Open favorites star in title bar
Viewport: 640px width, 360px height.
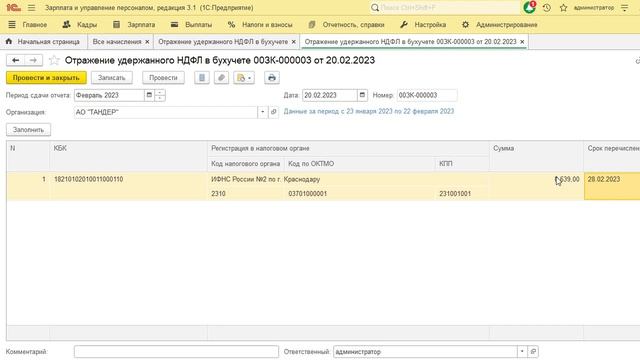[564, 8]
